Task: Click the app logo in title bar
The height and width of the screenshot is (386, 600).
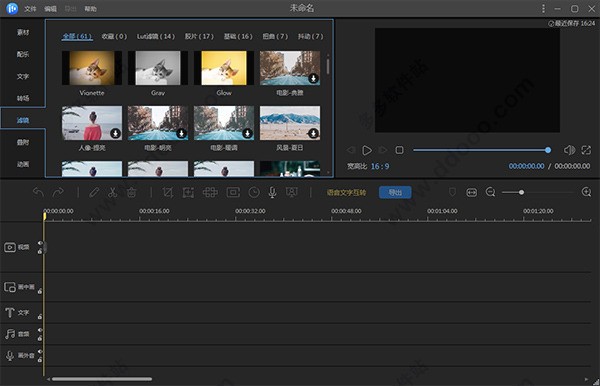Action: (x=12, y=8)
